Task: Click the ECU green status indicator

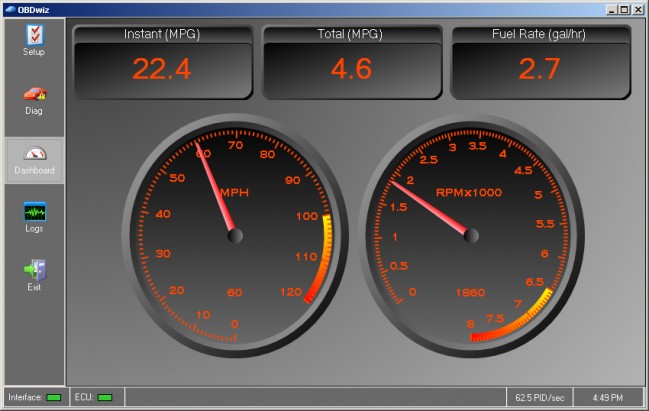Action: pos(105,398)
